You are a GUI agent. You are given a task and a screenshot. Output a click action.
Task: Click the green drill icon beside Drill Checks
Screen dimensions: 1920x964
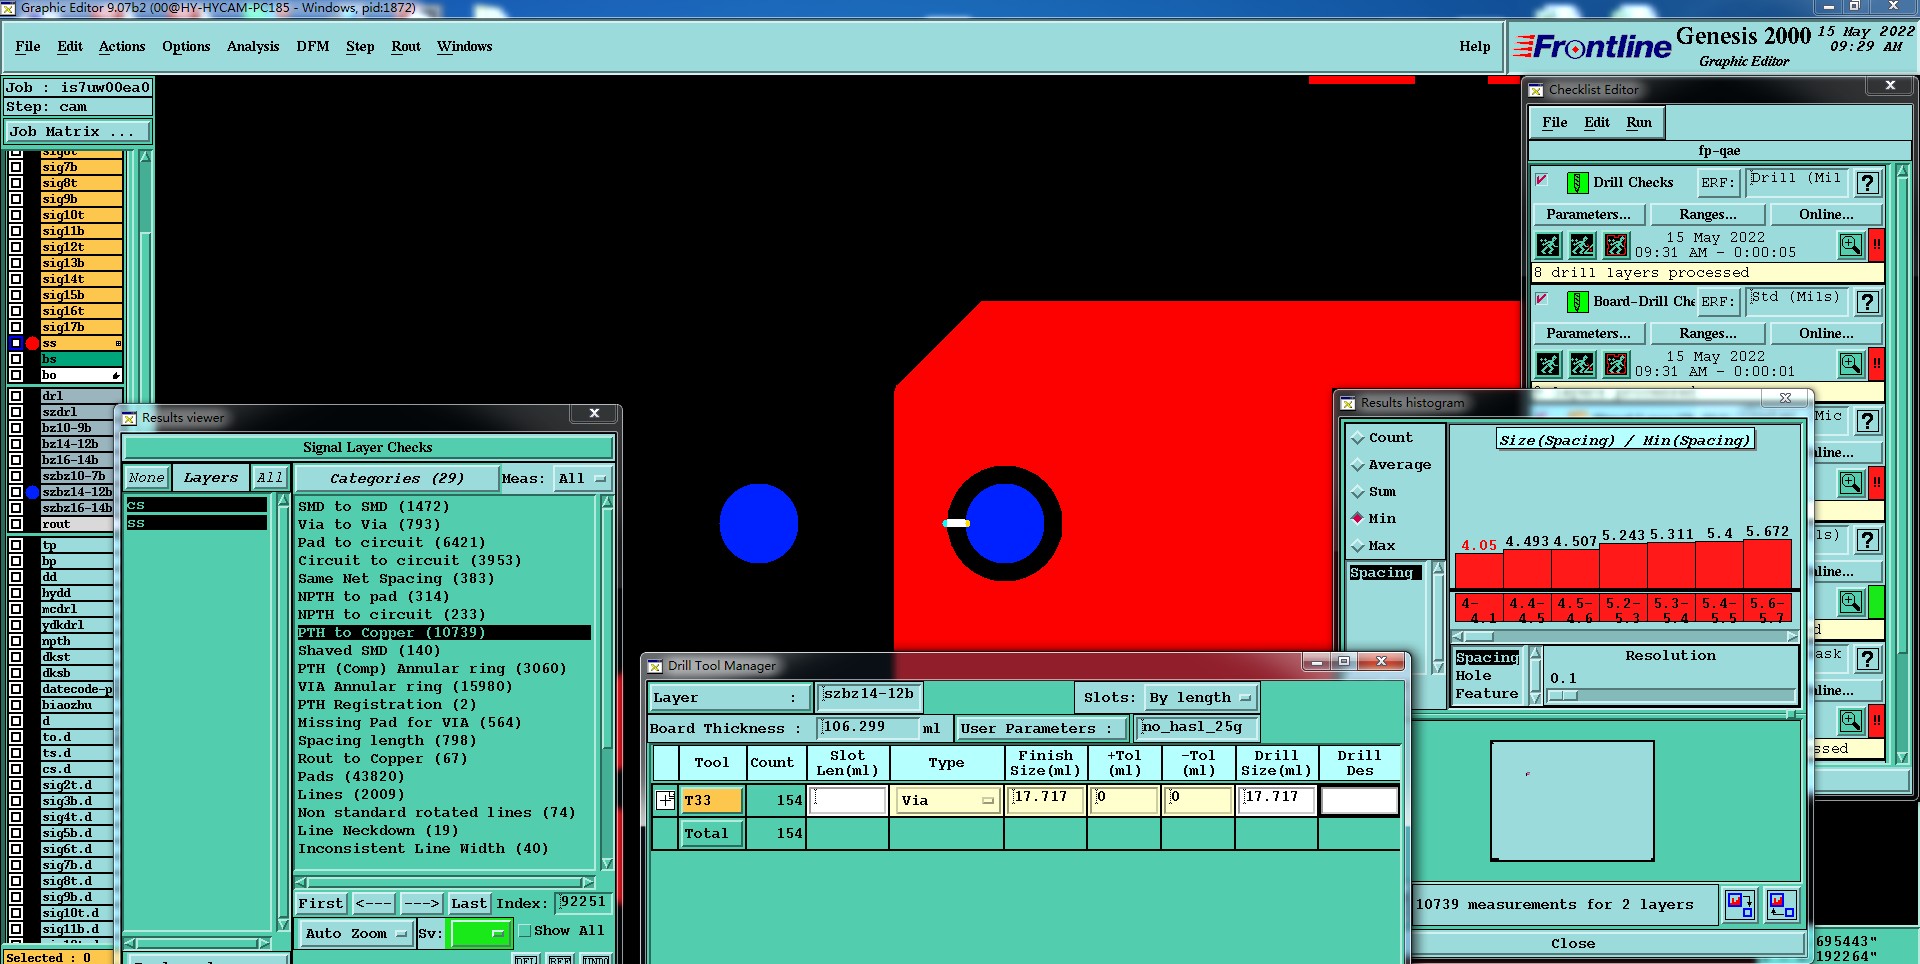(x=1577, y=183)
